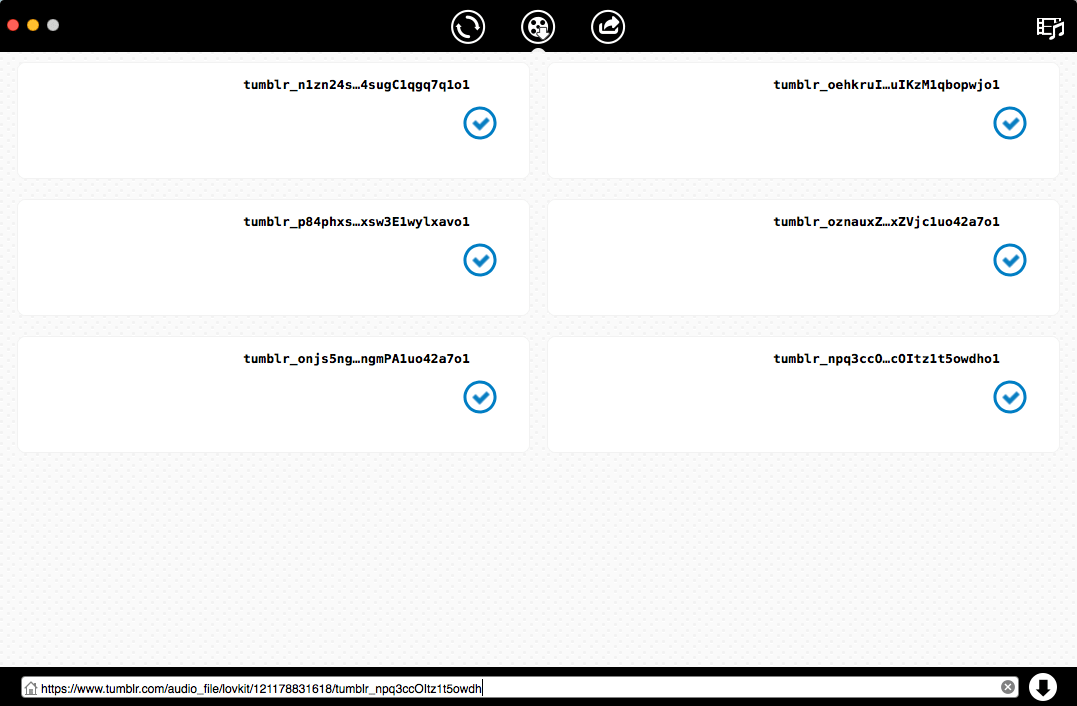Image resolution: width=1077 pixels, height=706 pixels.
Task: Clear the URL field with the X button
Action: (x=1008, y=687)
